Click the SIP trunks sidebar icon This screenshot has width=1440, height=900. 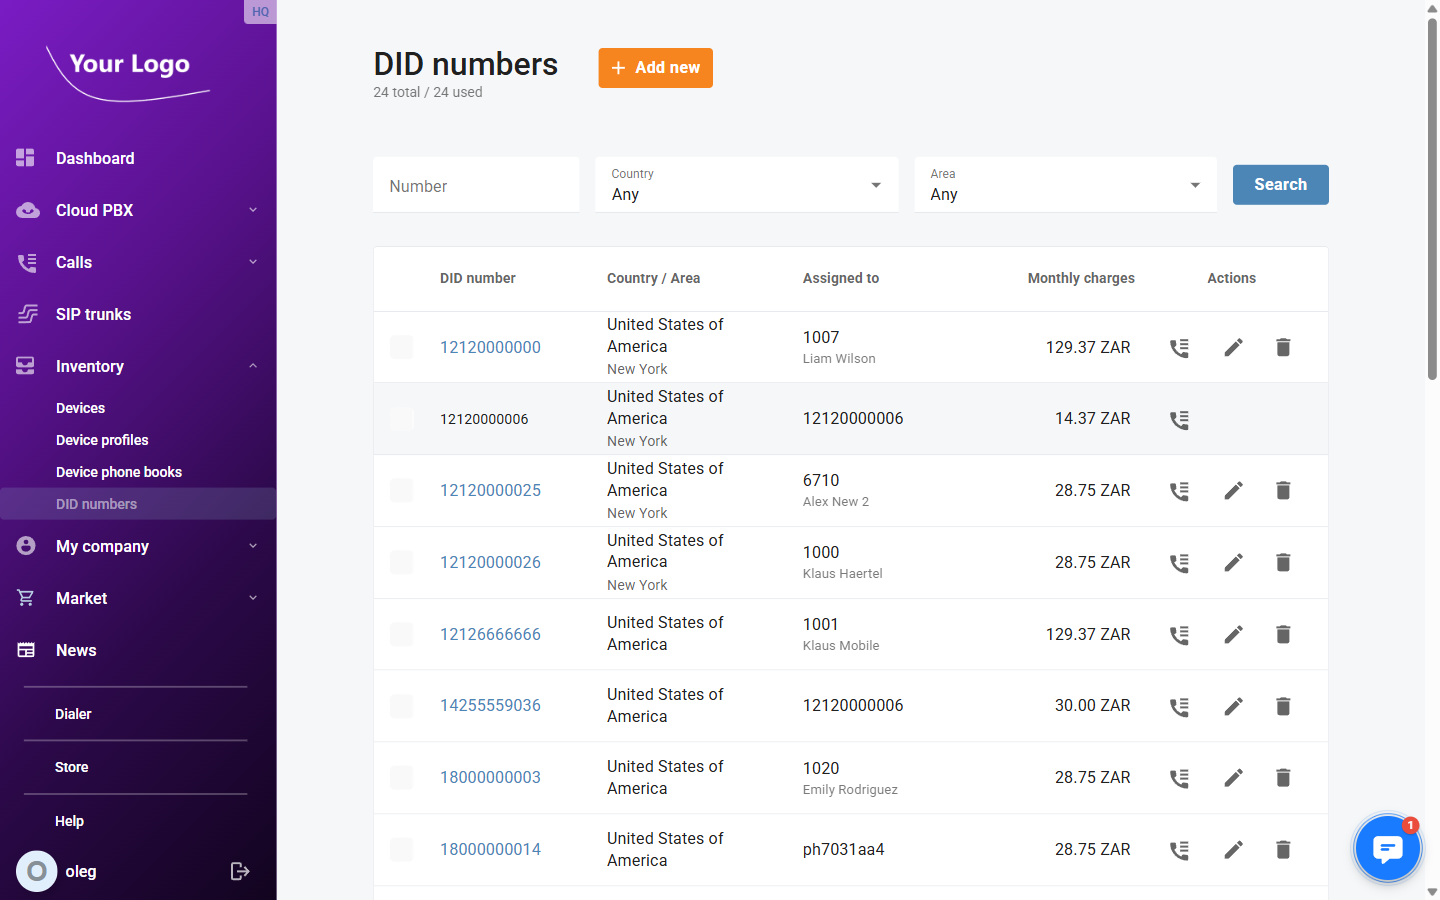24,314
